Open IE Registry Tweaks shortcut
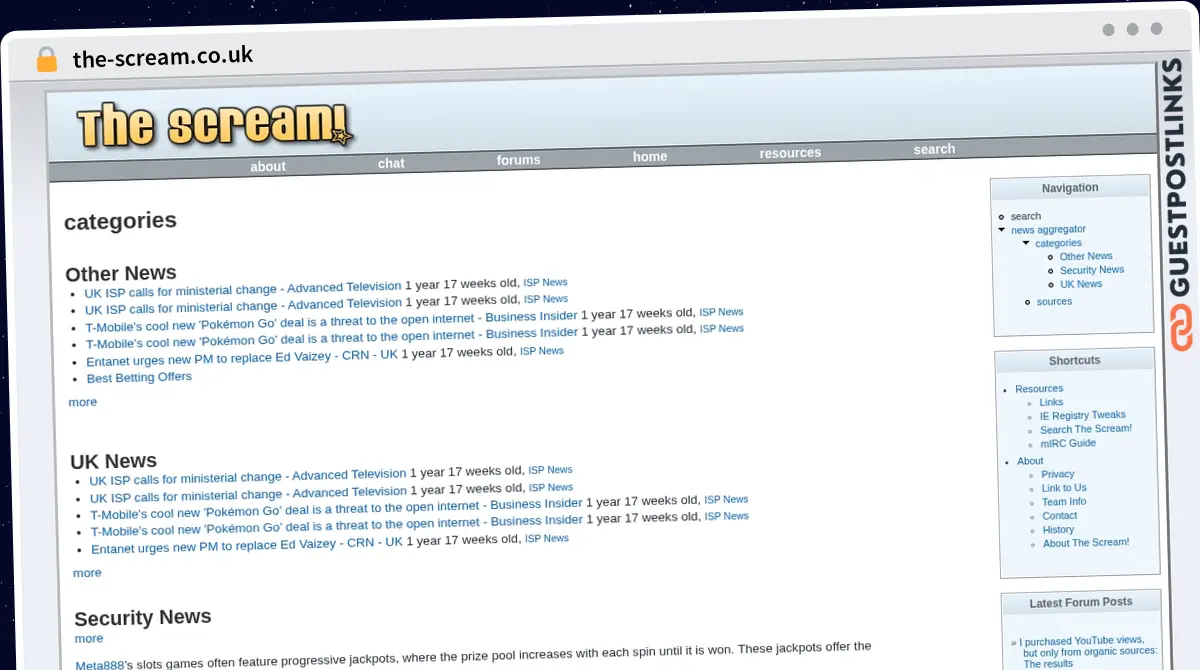Image resolution: width=1200 pixels, height=670 pixels. [x=1083, y=415]
